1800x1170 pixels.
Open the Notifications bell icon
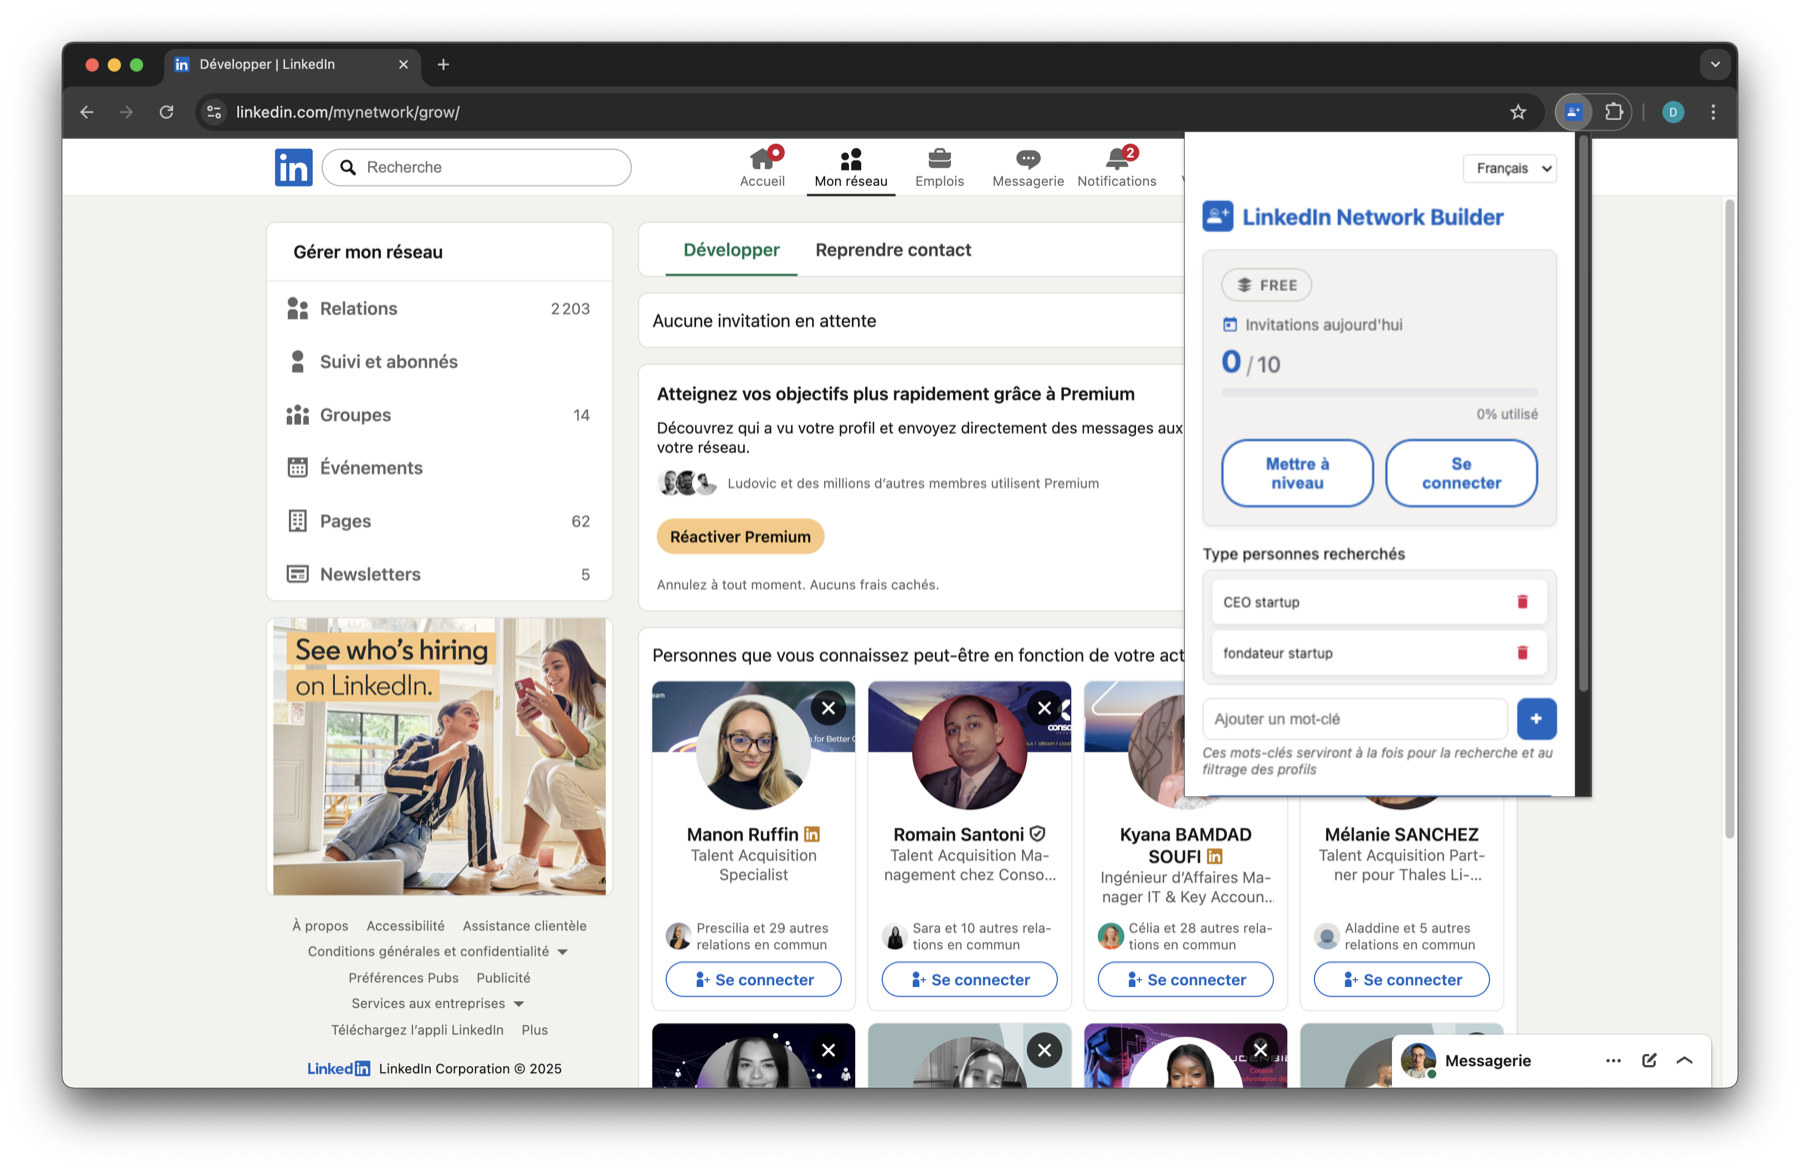coord(1117,167)
